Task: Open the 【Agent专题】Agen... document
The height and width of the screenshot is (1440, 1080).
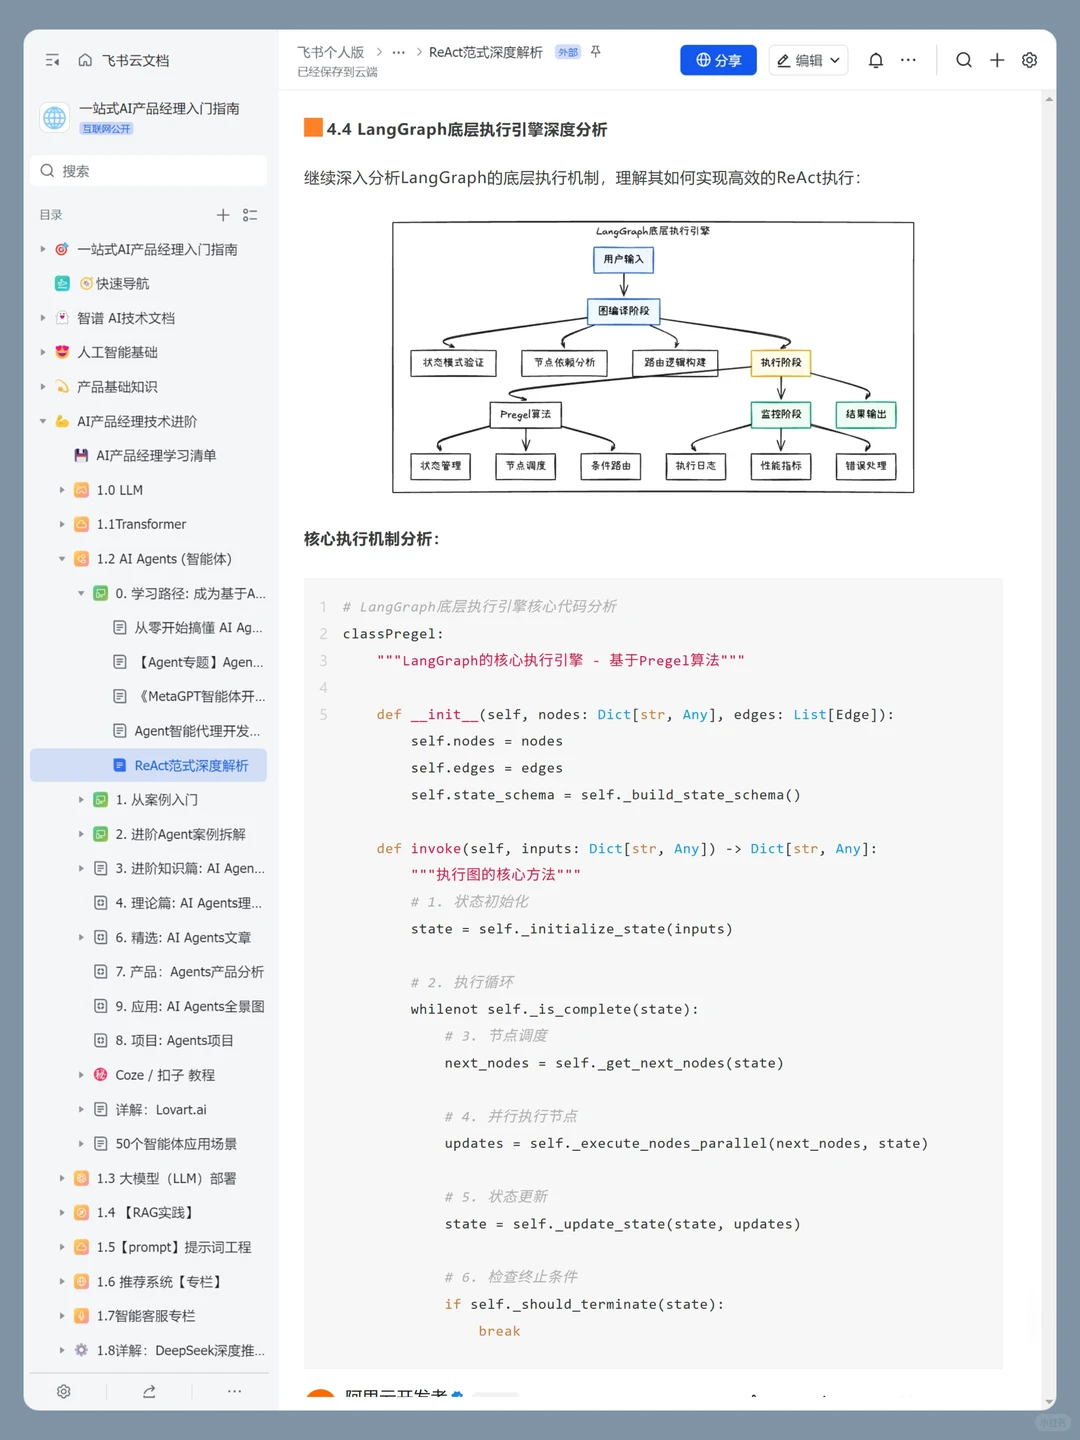Action: (148, 662)
